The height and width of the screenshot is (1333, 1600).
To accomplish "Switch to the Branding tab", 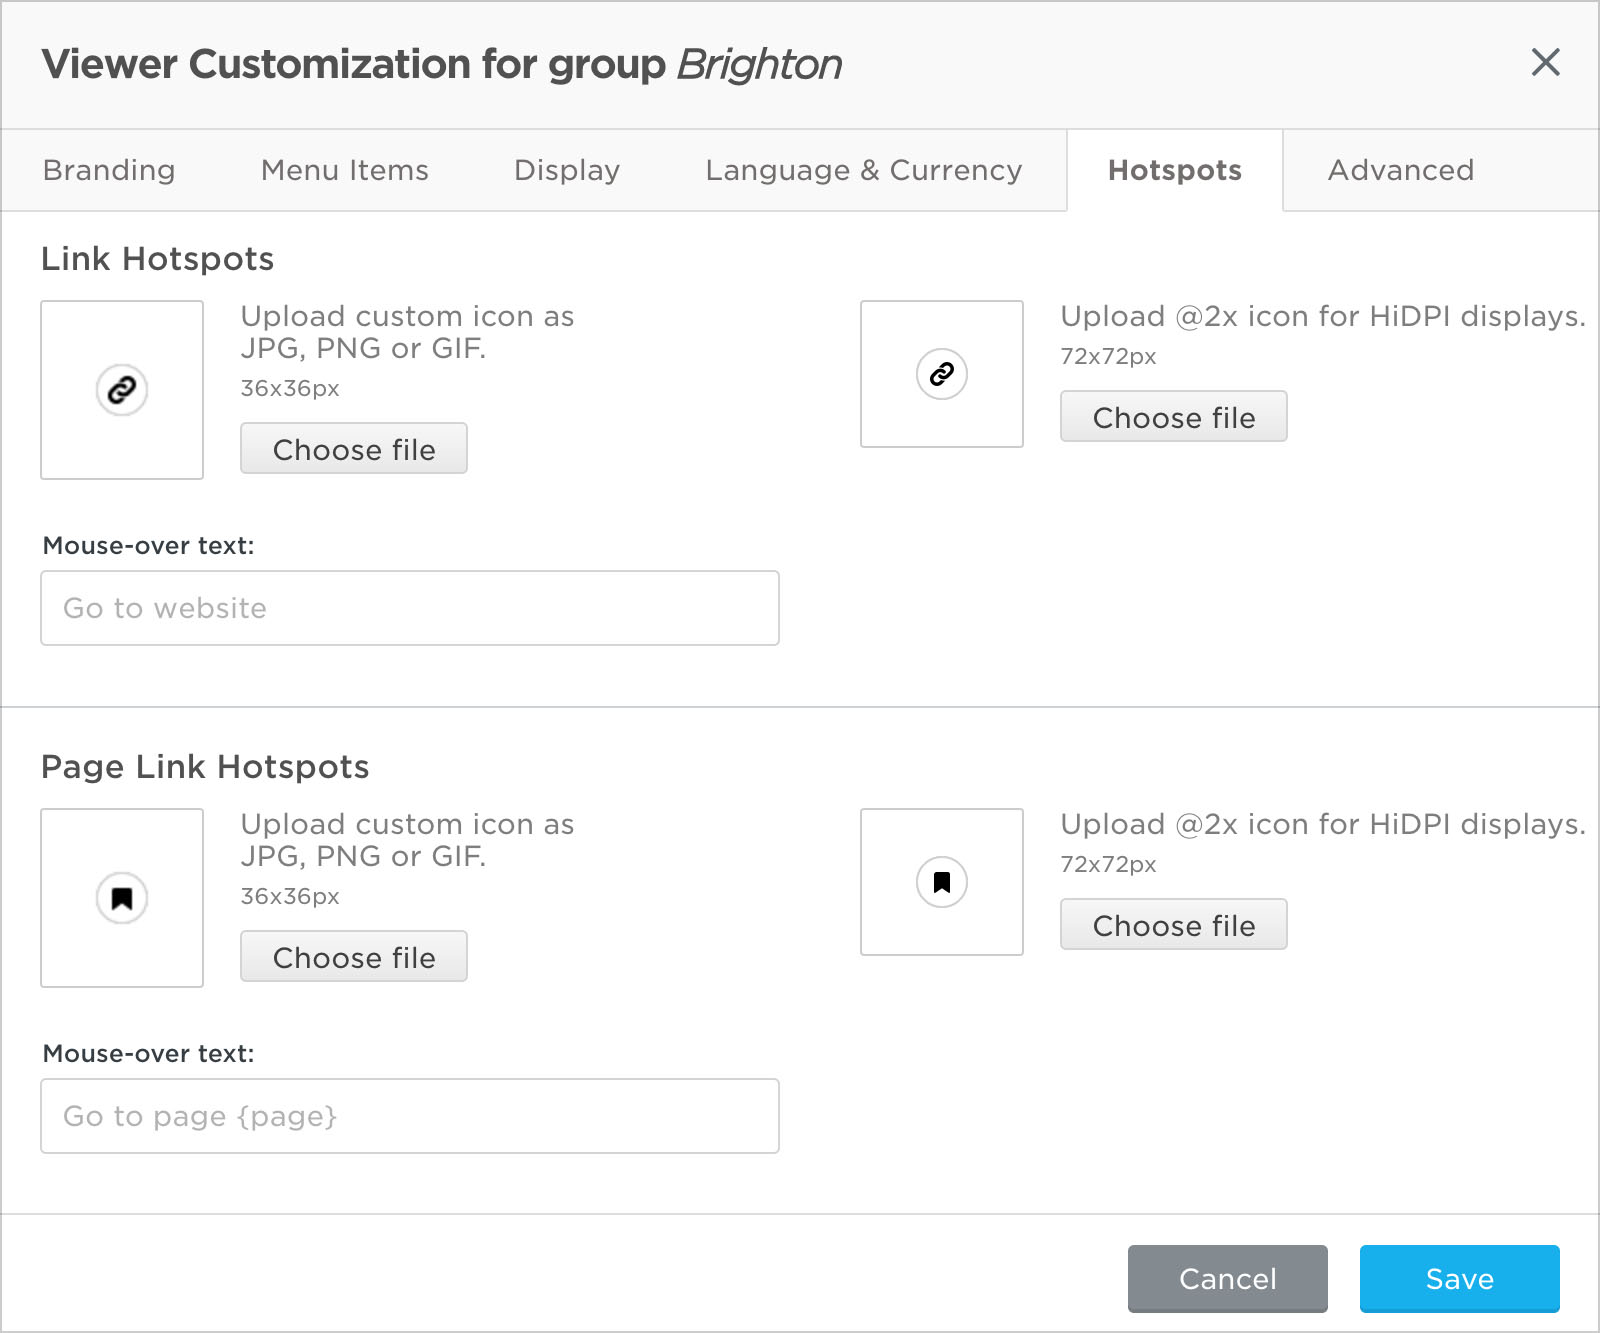I will (x=109, y=171).
